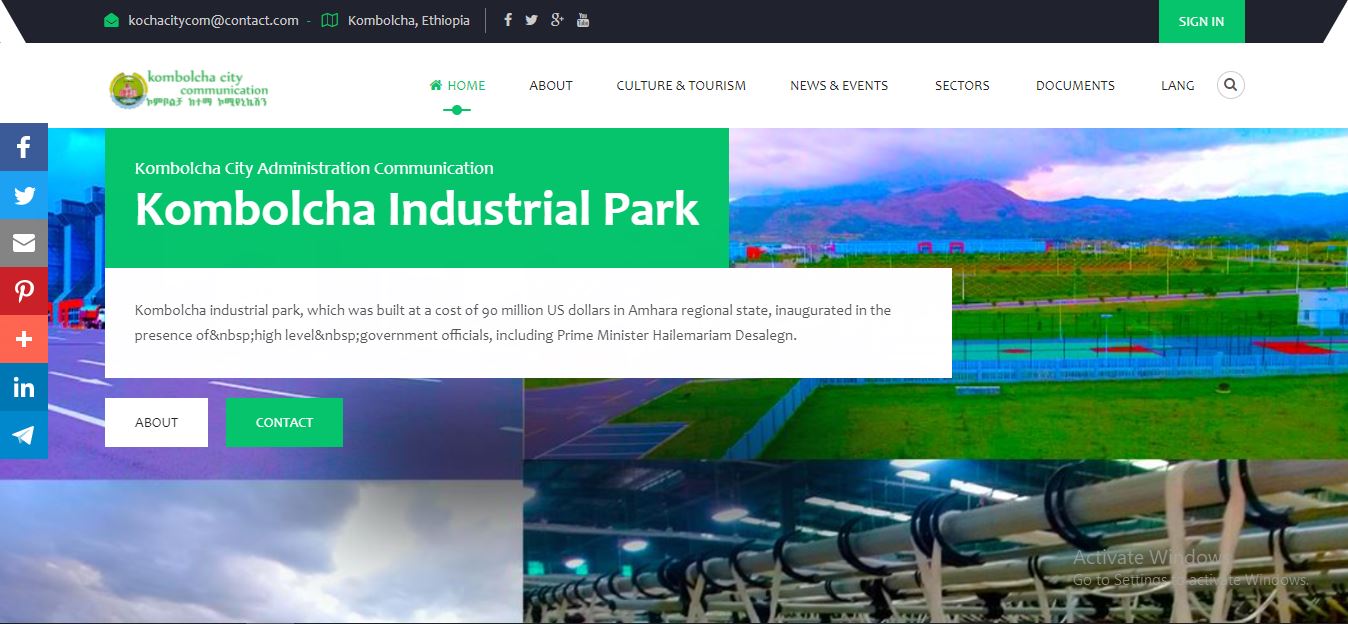Screen dimensions: 1348x624
Task: Click the top bar Twitter icon
Action: point(531,20)
